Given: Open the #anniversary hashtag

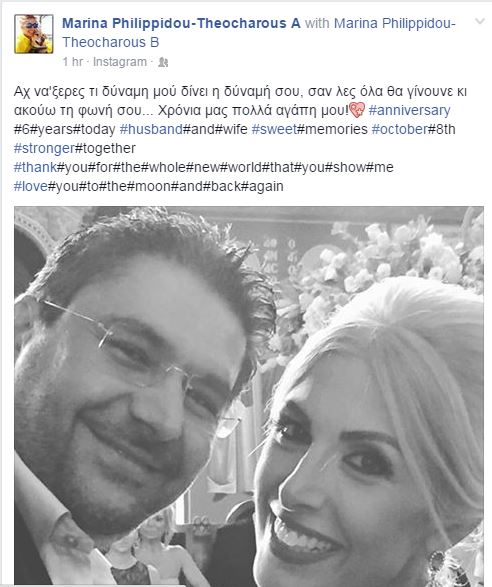Looking at the screenshot, I should pyautogui.click(x=409, y=110).
